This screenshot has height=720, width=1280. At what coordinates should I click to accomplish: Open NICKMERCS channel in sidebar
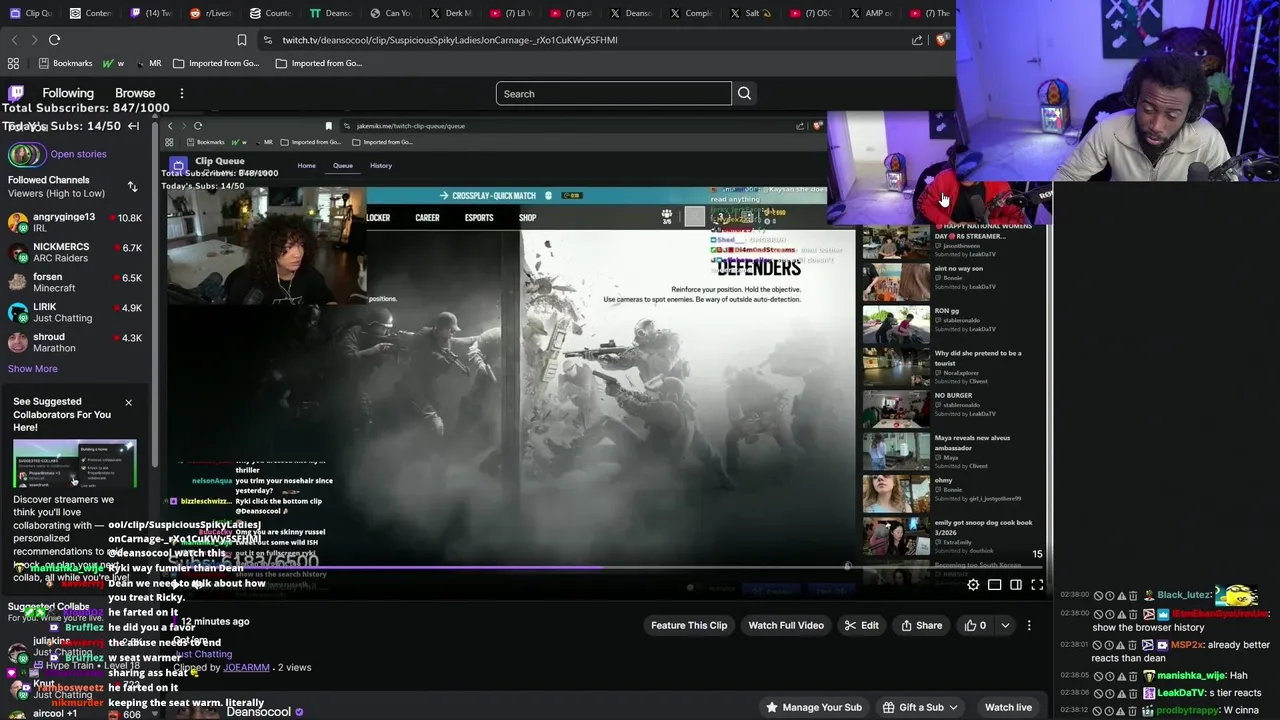pyautogui.click(x=76, y=252)
